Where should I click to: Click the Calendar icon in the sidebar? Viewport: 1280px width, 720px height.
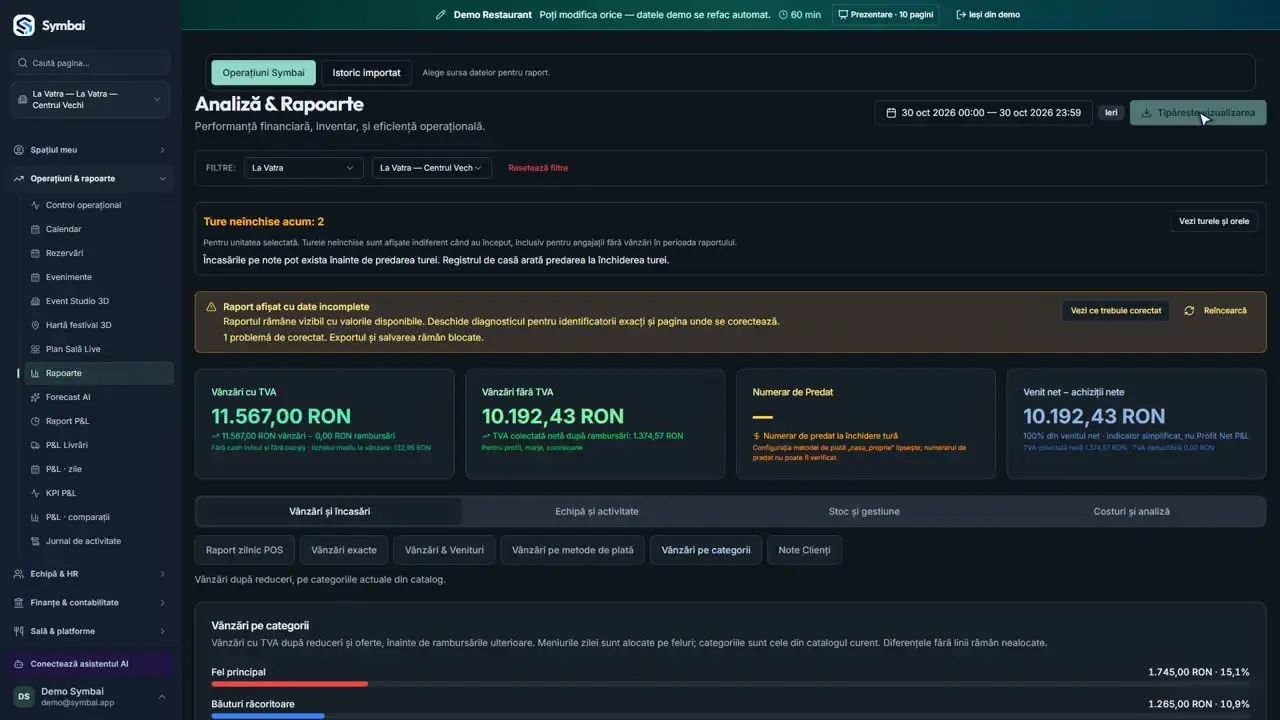(x=35, y=229)
